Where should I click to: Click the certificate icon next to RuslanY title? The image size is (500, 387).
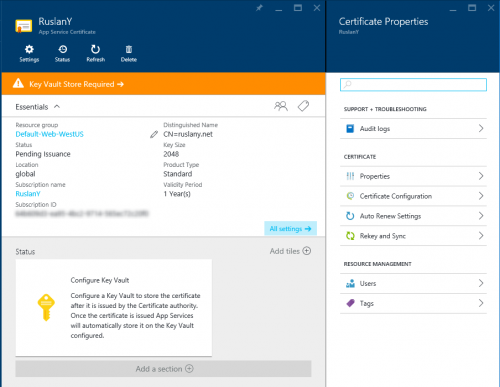coord(24,26)
